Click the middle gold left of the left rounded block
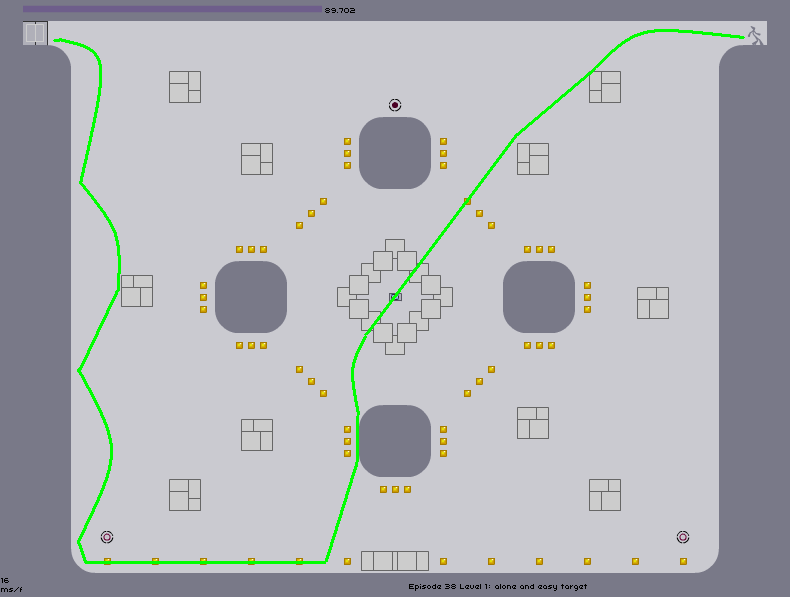Screen dimensions: 790x597 (204, 297)
